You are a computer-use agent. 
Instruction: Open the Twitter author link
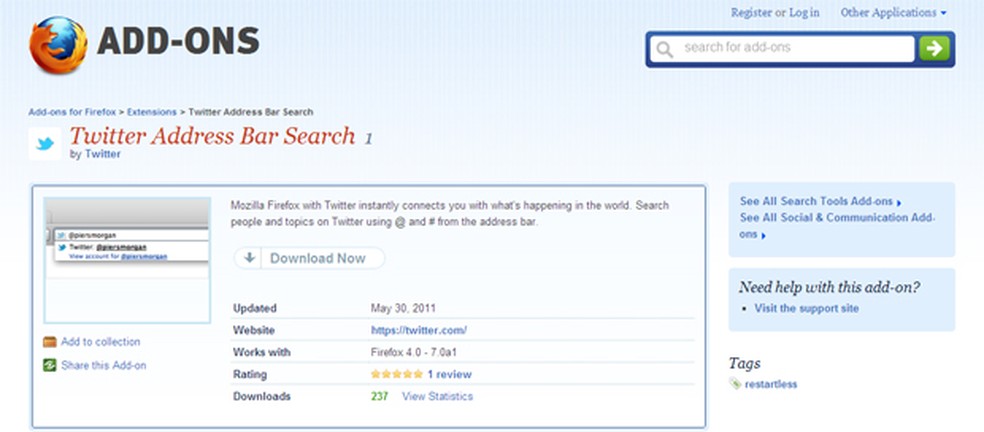coord(102,154)
